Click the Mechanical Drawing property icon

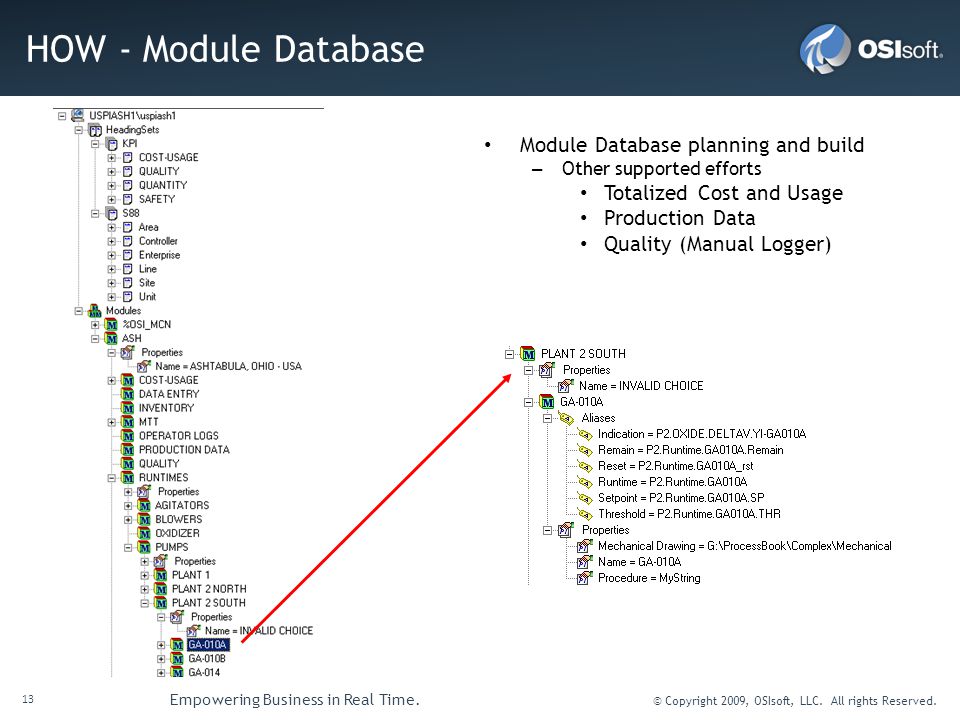pyautogui.click(x=585, y=546)
